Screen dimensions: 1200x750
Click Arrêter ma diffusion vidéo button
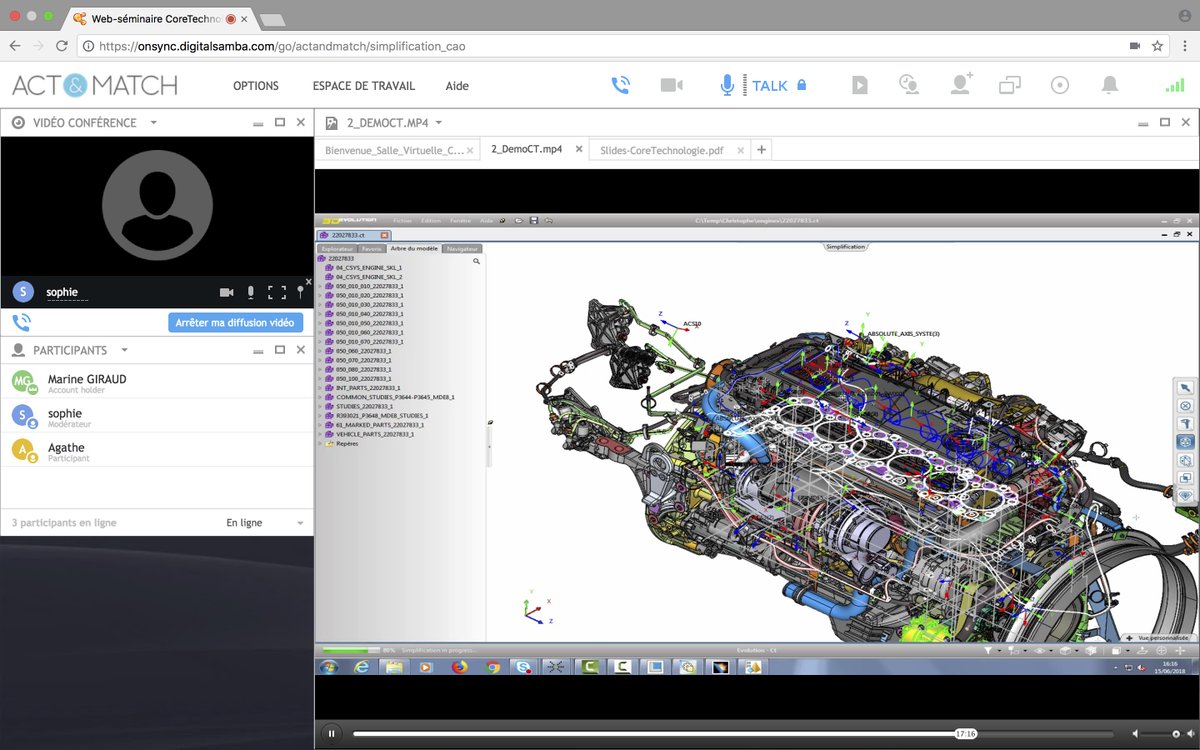pyautogui.click(x=235, y=323)
